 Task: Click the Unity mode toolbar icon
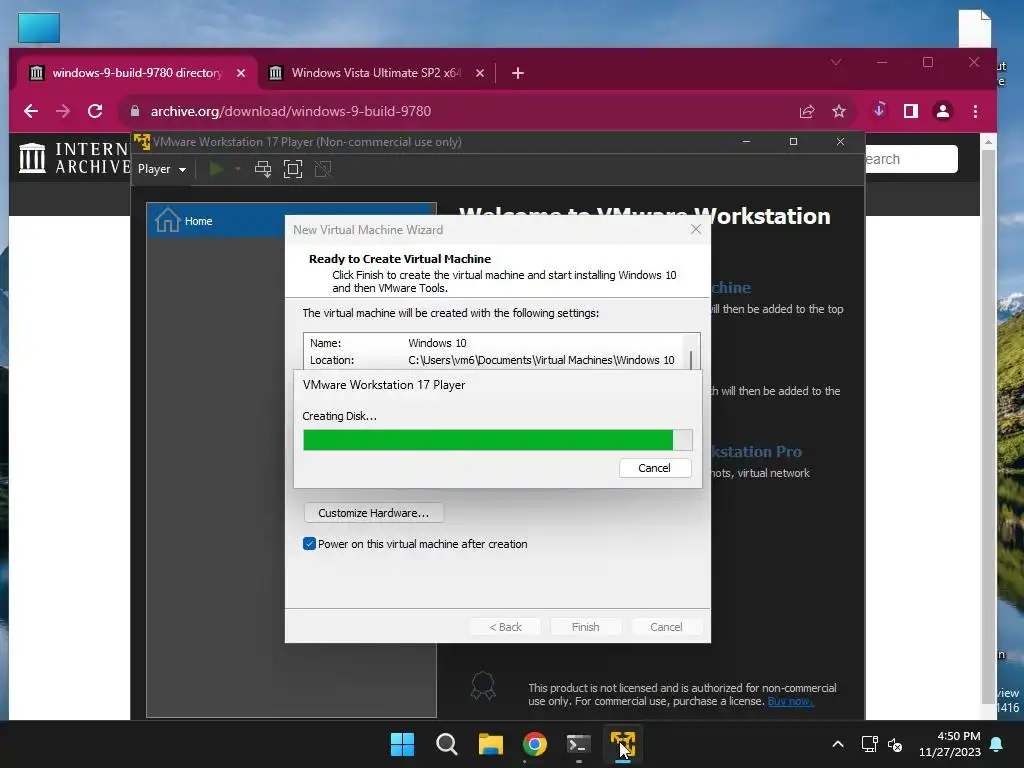323,169
